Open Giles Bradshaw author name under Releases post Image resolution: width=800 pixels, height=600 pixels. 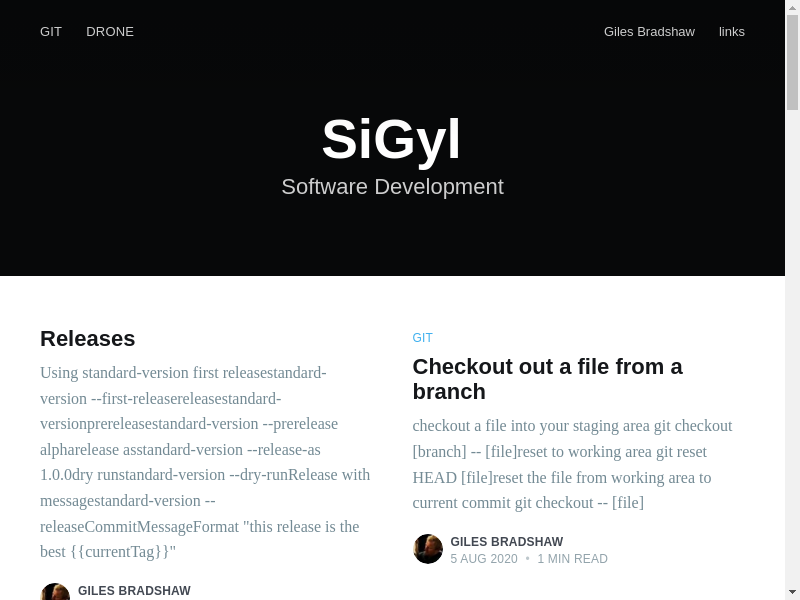coord(134,591)
